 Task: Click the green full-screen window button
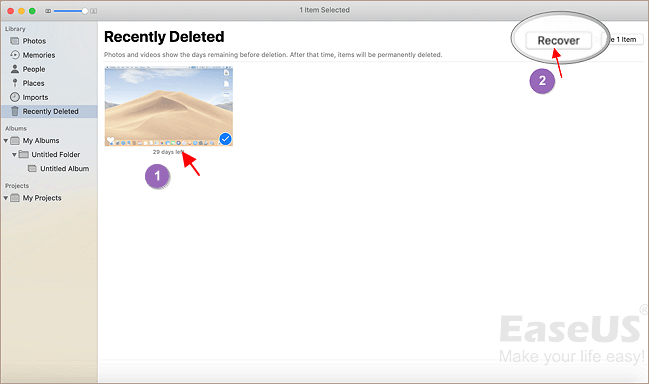click(x=32, y=11)
